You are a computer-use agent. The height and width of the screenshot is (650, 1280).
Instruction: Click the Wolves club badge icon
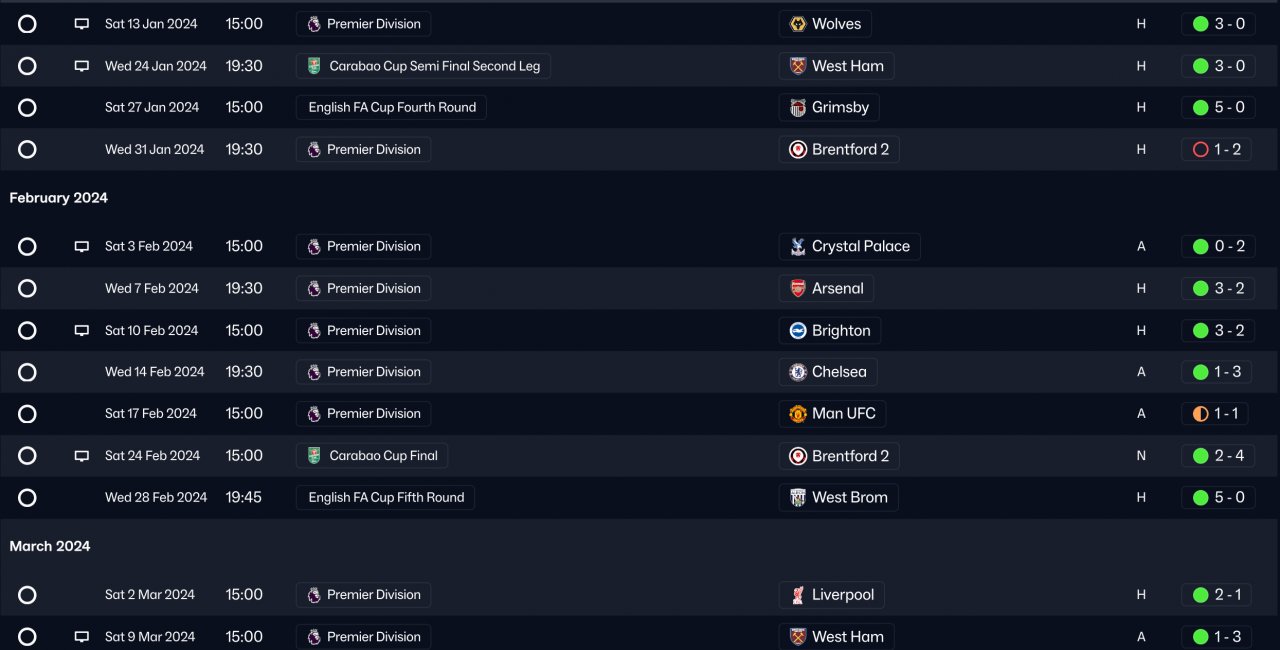pyautogui.click(x=798, y=24)
